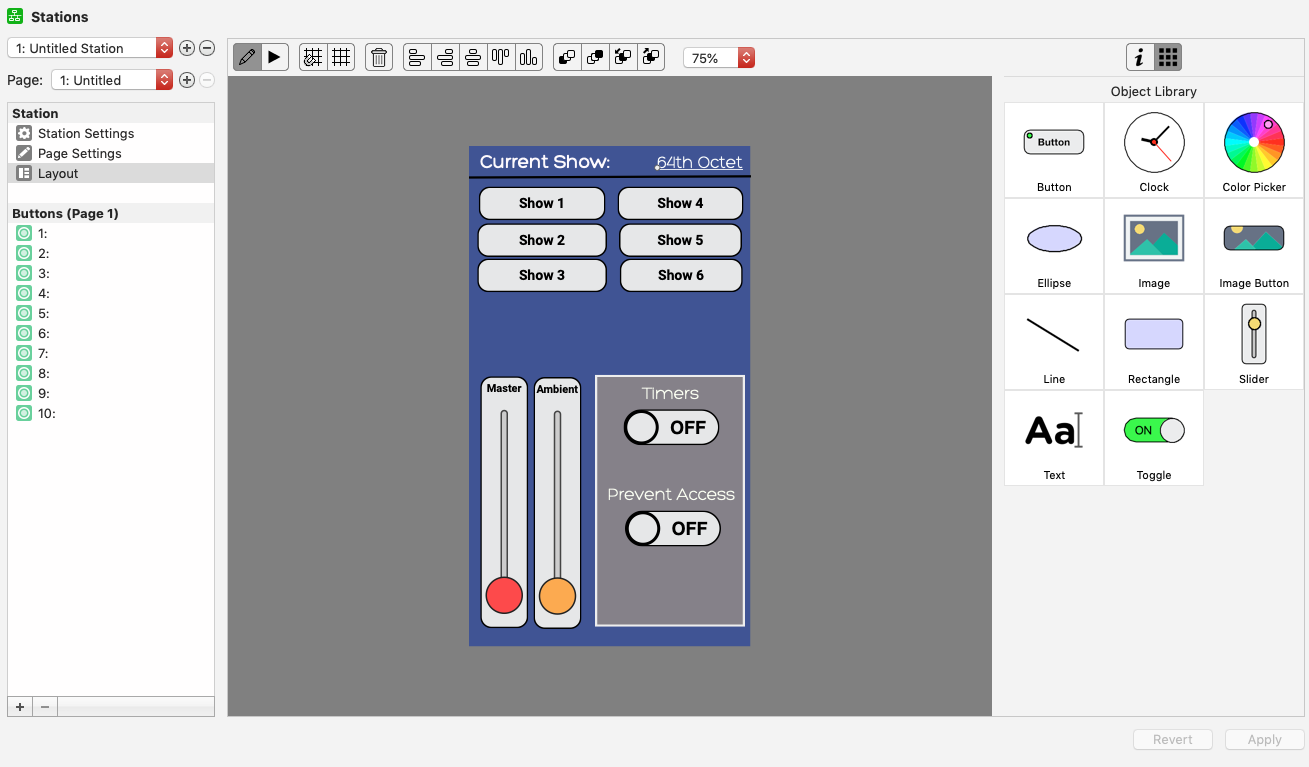Open the 75% zoom level dropdown
1309x767 pixels.
(x=718, y=58)
